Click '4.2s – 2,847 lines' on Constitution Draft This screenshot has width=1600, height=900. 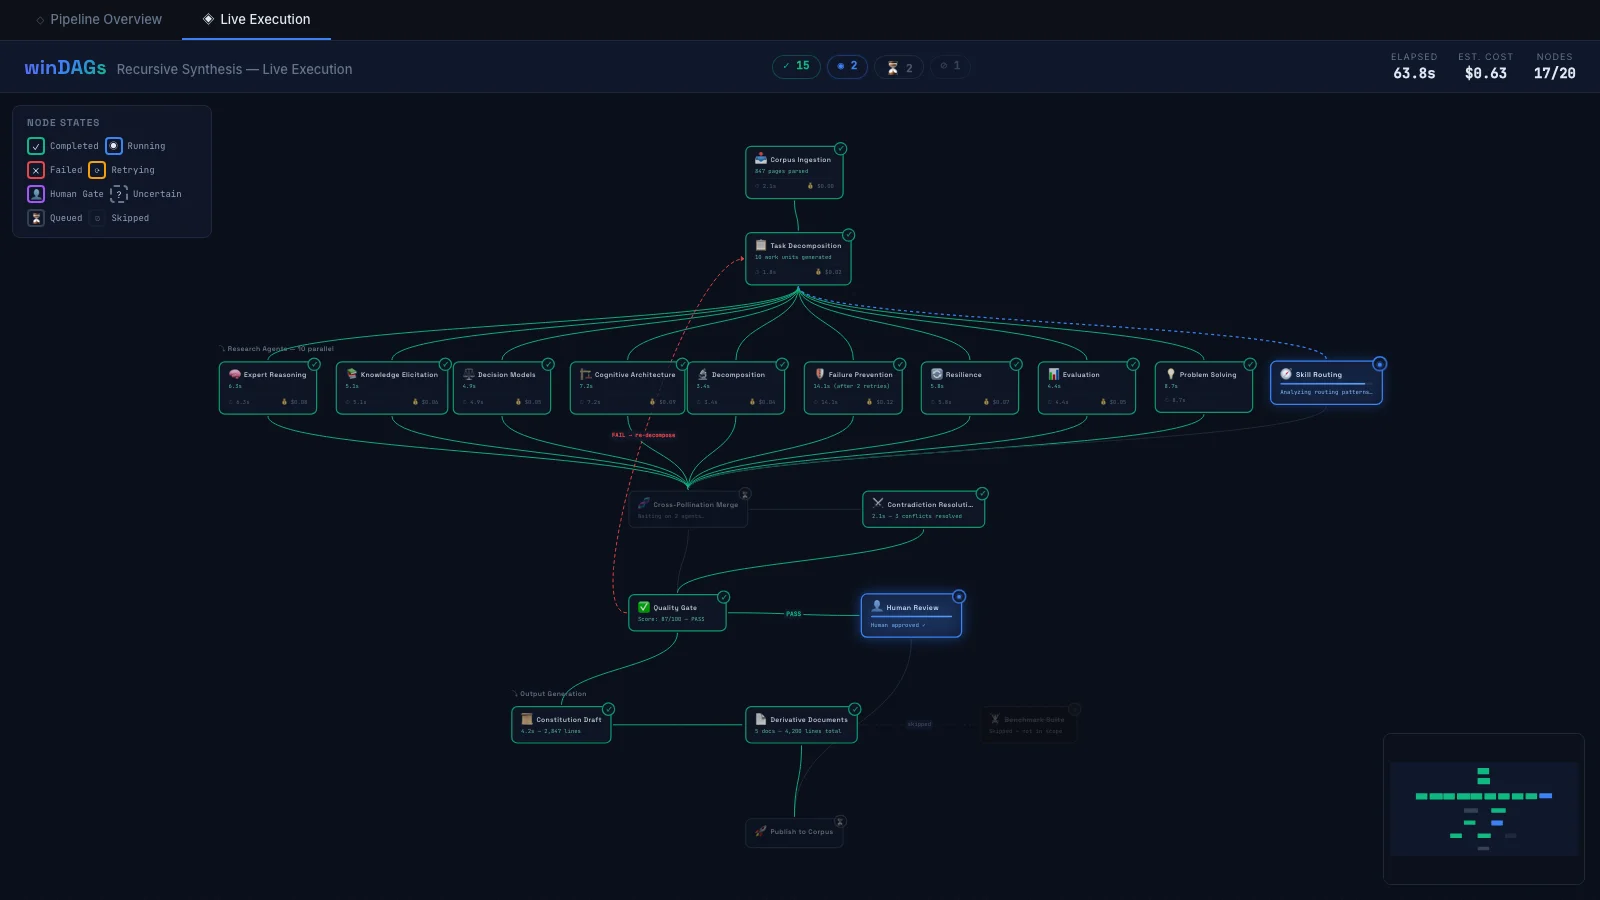point(550,731)
